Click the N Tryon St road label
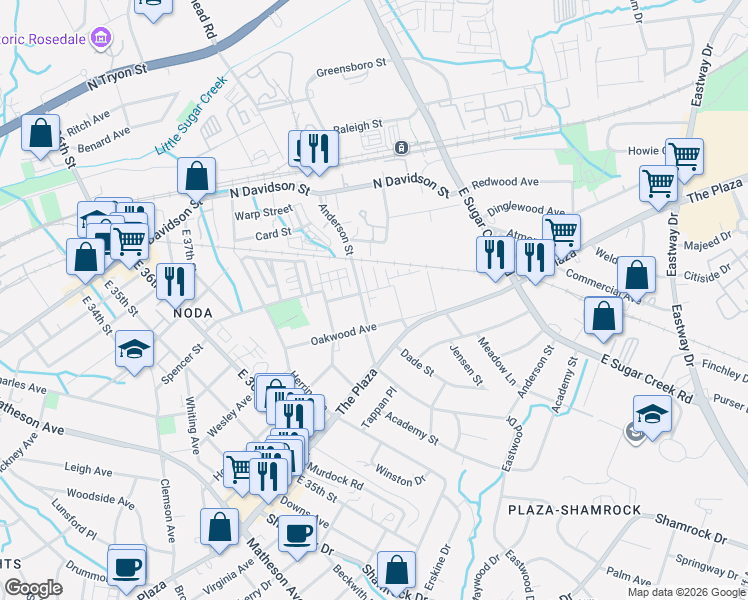This screenshot has width=748, height=600. [x=117, y=78]
